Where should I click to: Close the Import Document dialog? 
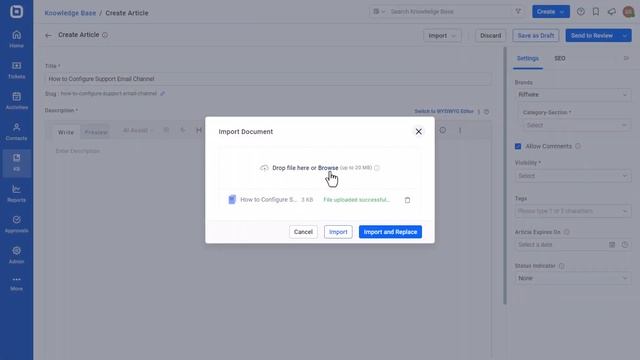coord(418,131)
